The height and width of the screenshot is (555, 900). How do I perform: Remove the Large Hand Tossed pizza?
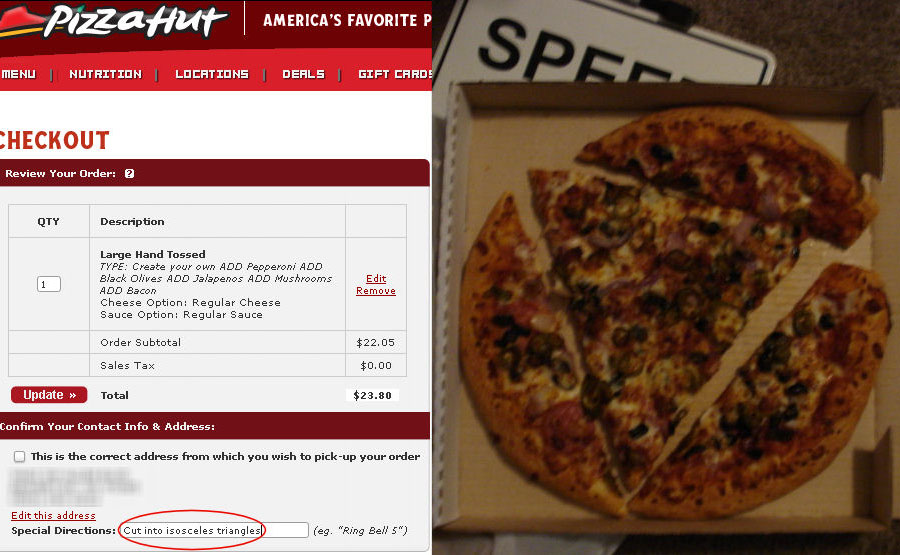coord(375,290)
